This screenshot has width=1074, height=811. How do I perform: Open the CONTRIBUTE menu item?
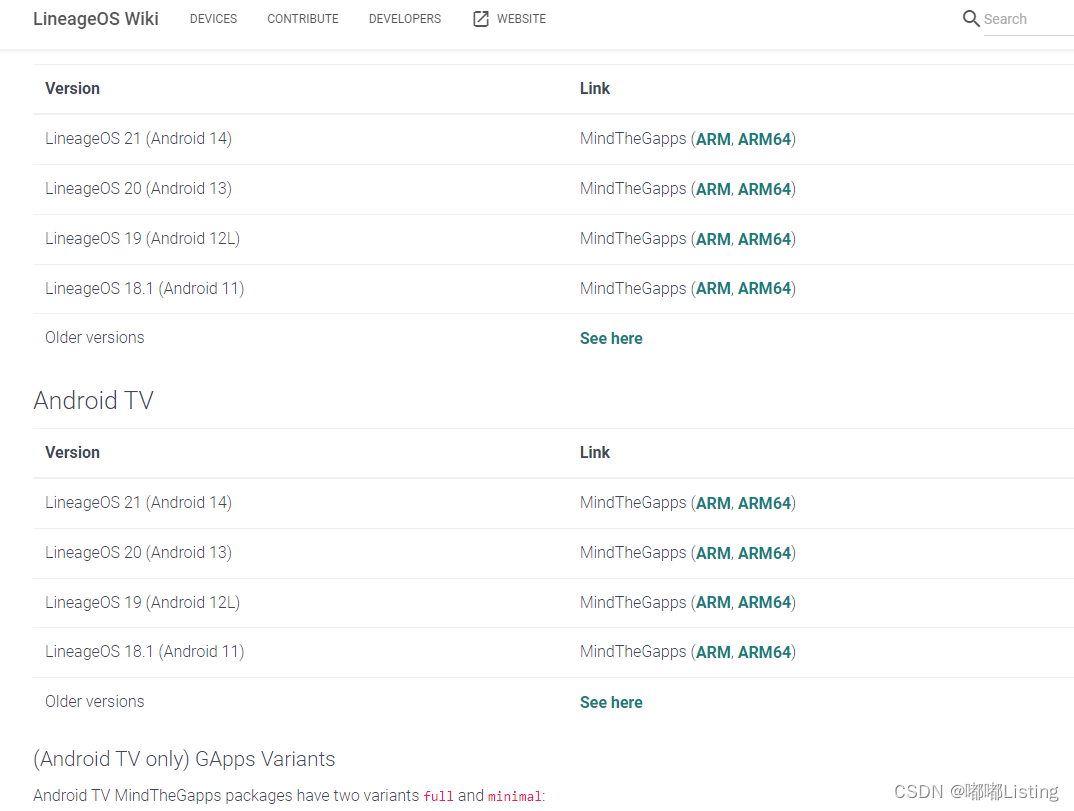(x=303, y=19)
